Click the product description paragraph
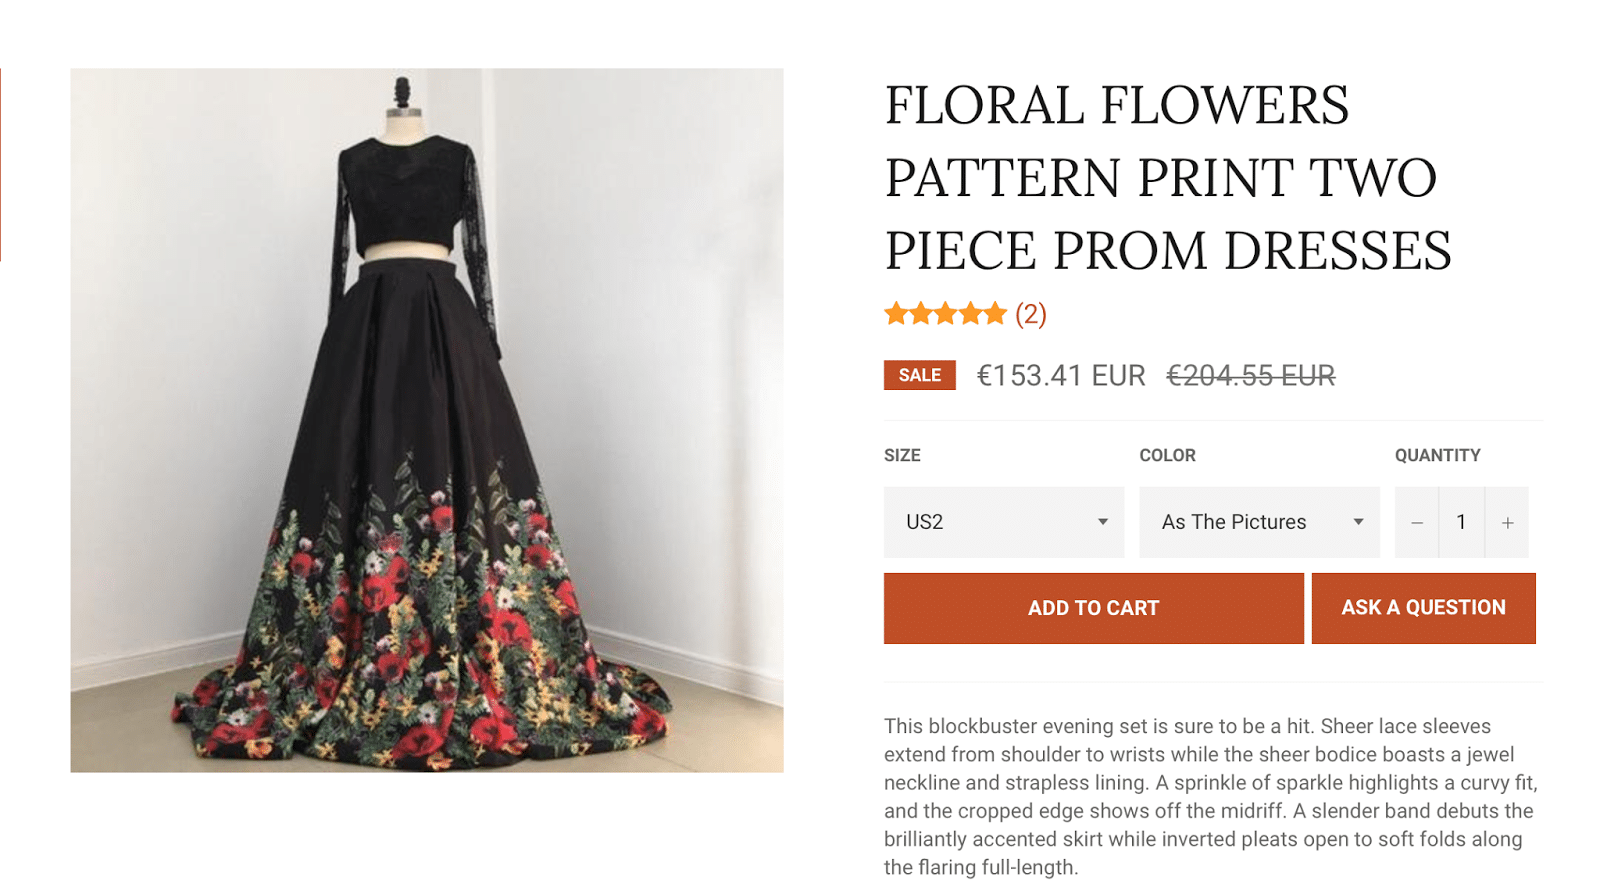The image size is (1600, 887). pyautogui.click(x=1210, y=796)
